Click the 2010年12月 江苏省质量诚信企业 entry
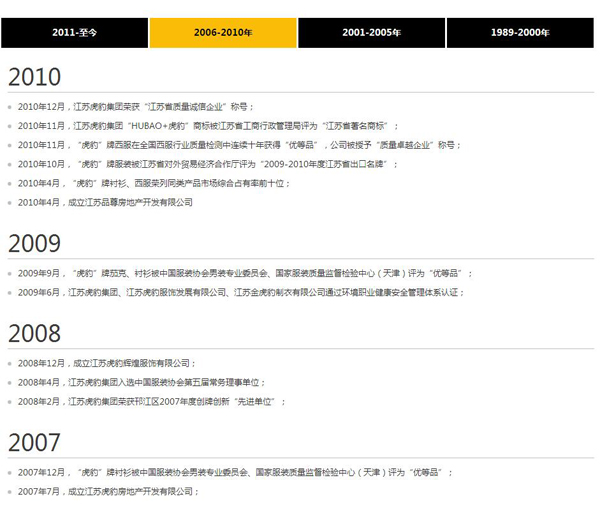 [135, 106]
